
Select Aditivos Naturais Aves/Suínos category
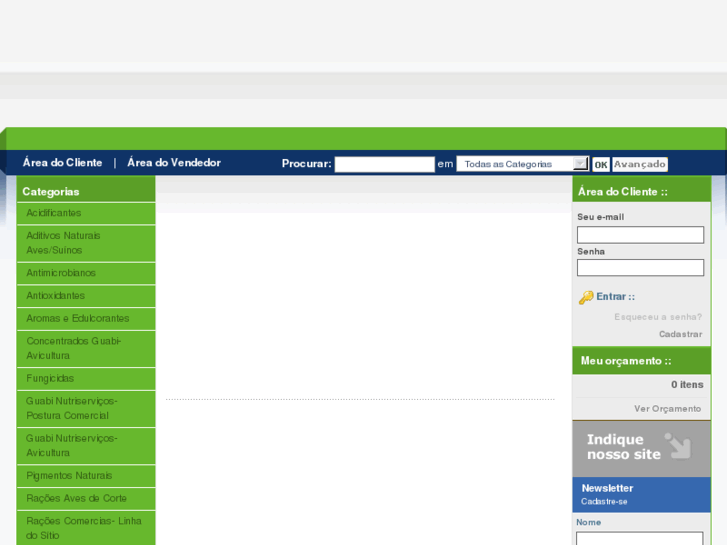click(x=86, y=243)
